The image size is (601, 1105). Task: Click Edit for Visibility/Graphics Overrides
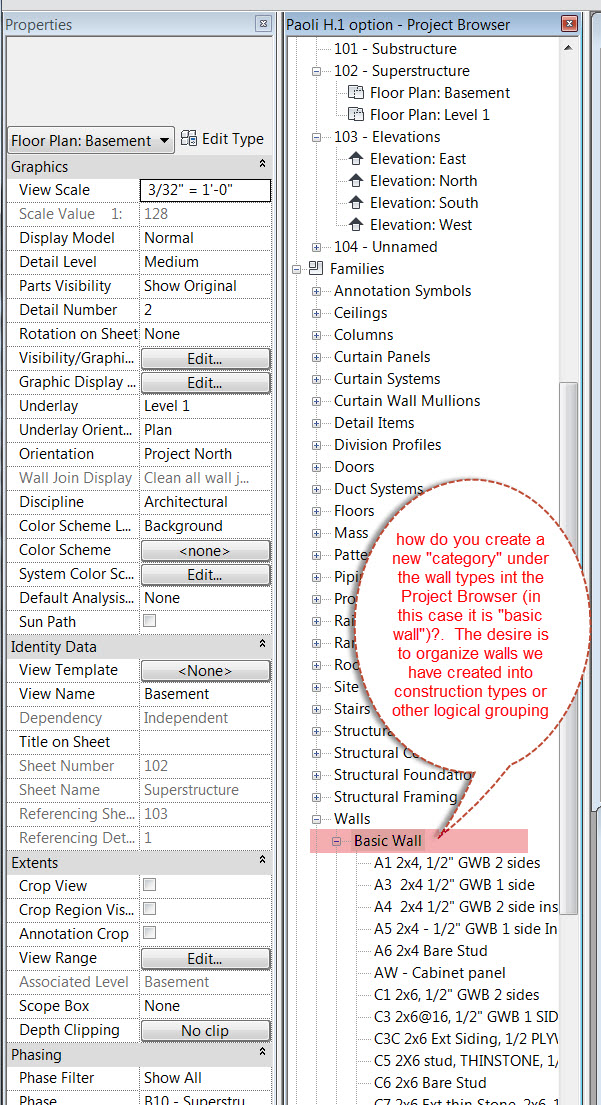[x=205, y=358]
